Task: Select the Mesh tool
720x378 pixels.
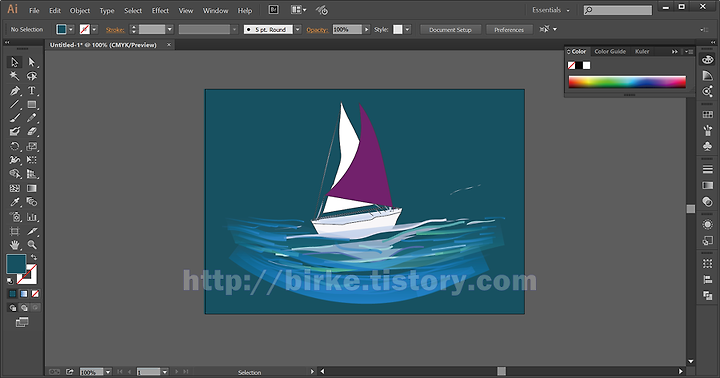Action: (x=15, y=188)
